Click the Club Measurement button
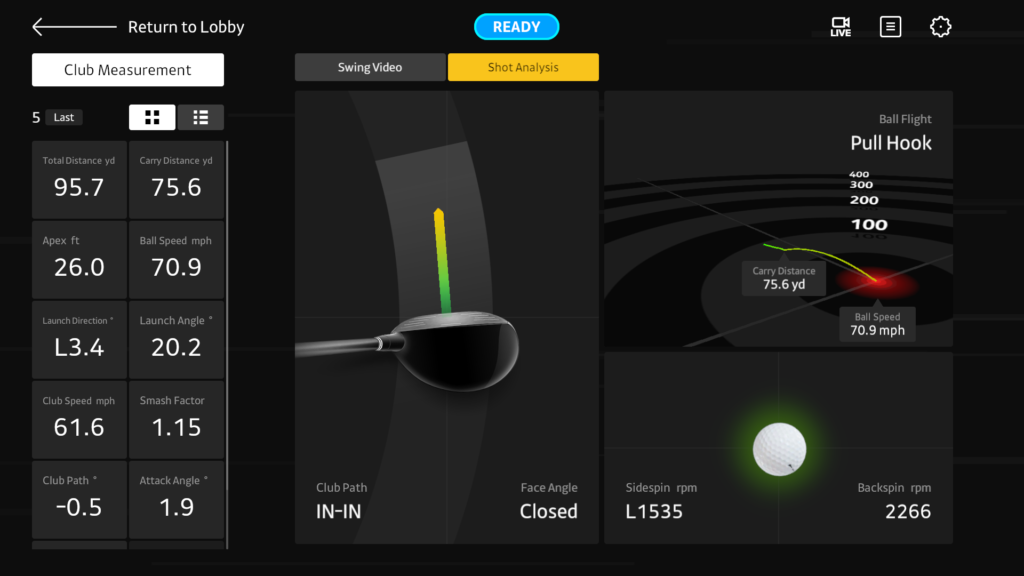Screen dimensions: 1024x576 click(x=128, y=70)
